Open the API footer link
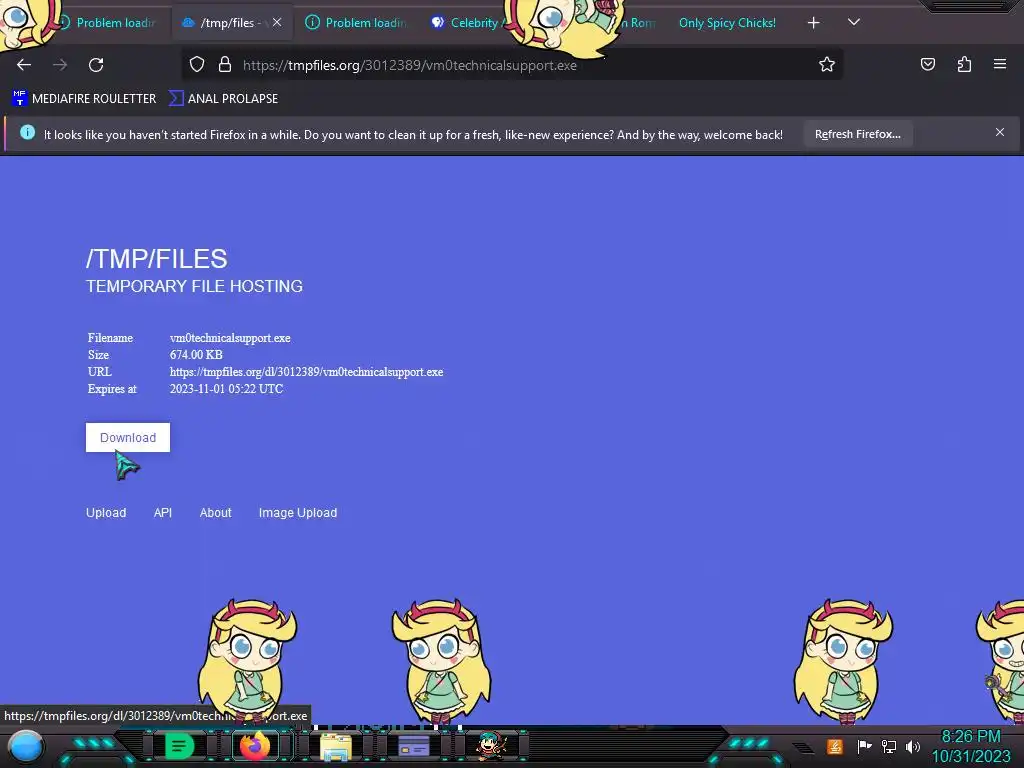 point(163,513)
